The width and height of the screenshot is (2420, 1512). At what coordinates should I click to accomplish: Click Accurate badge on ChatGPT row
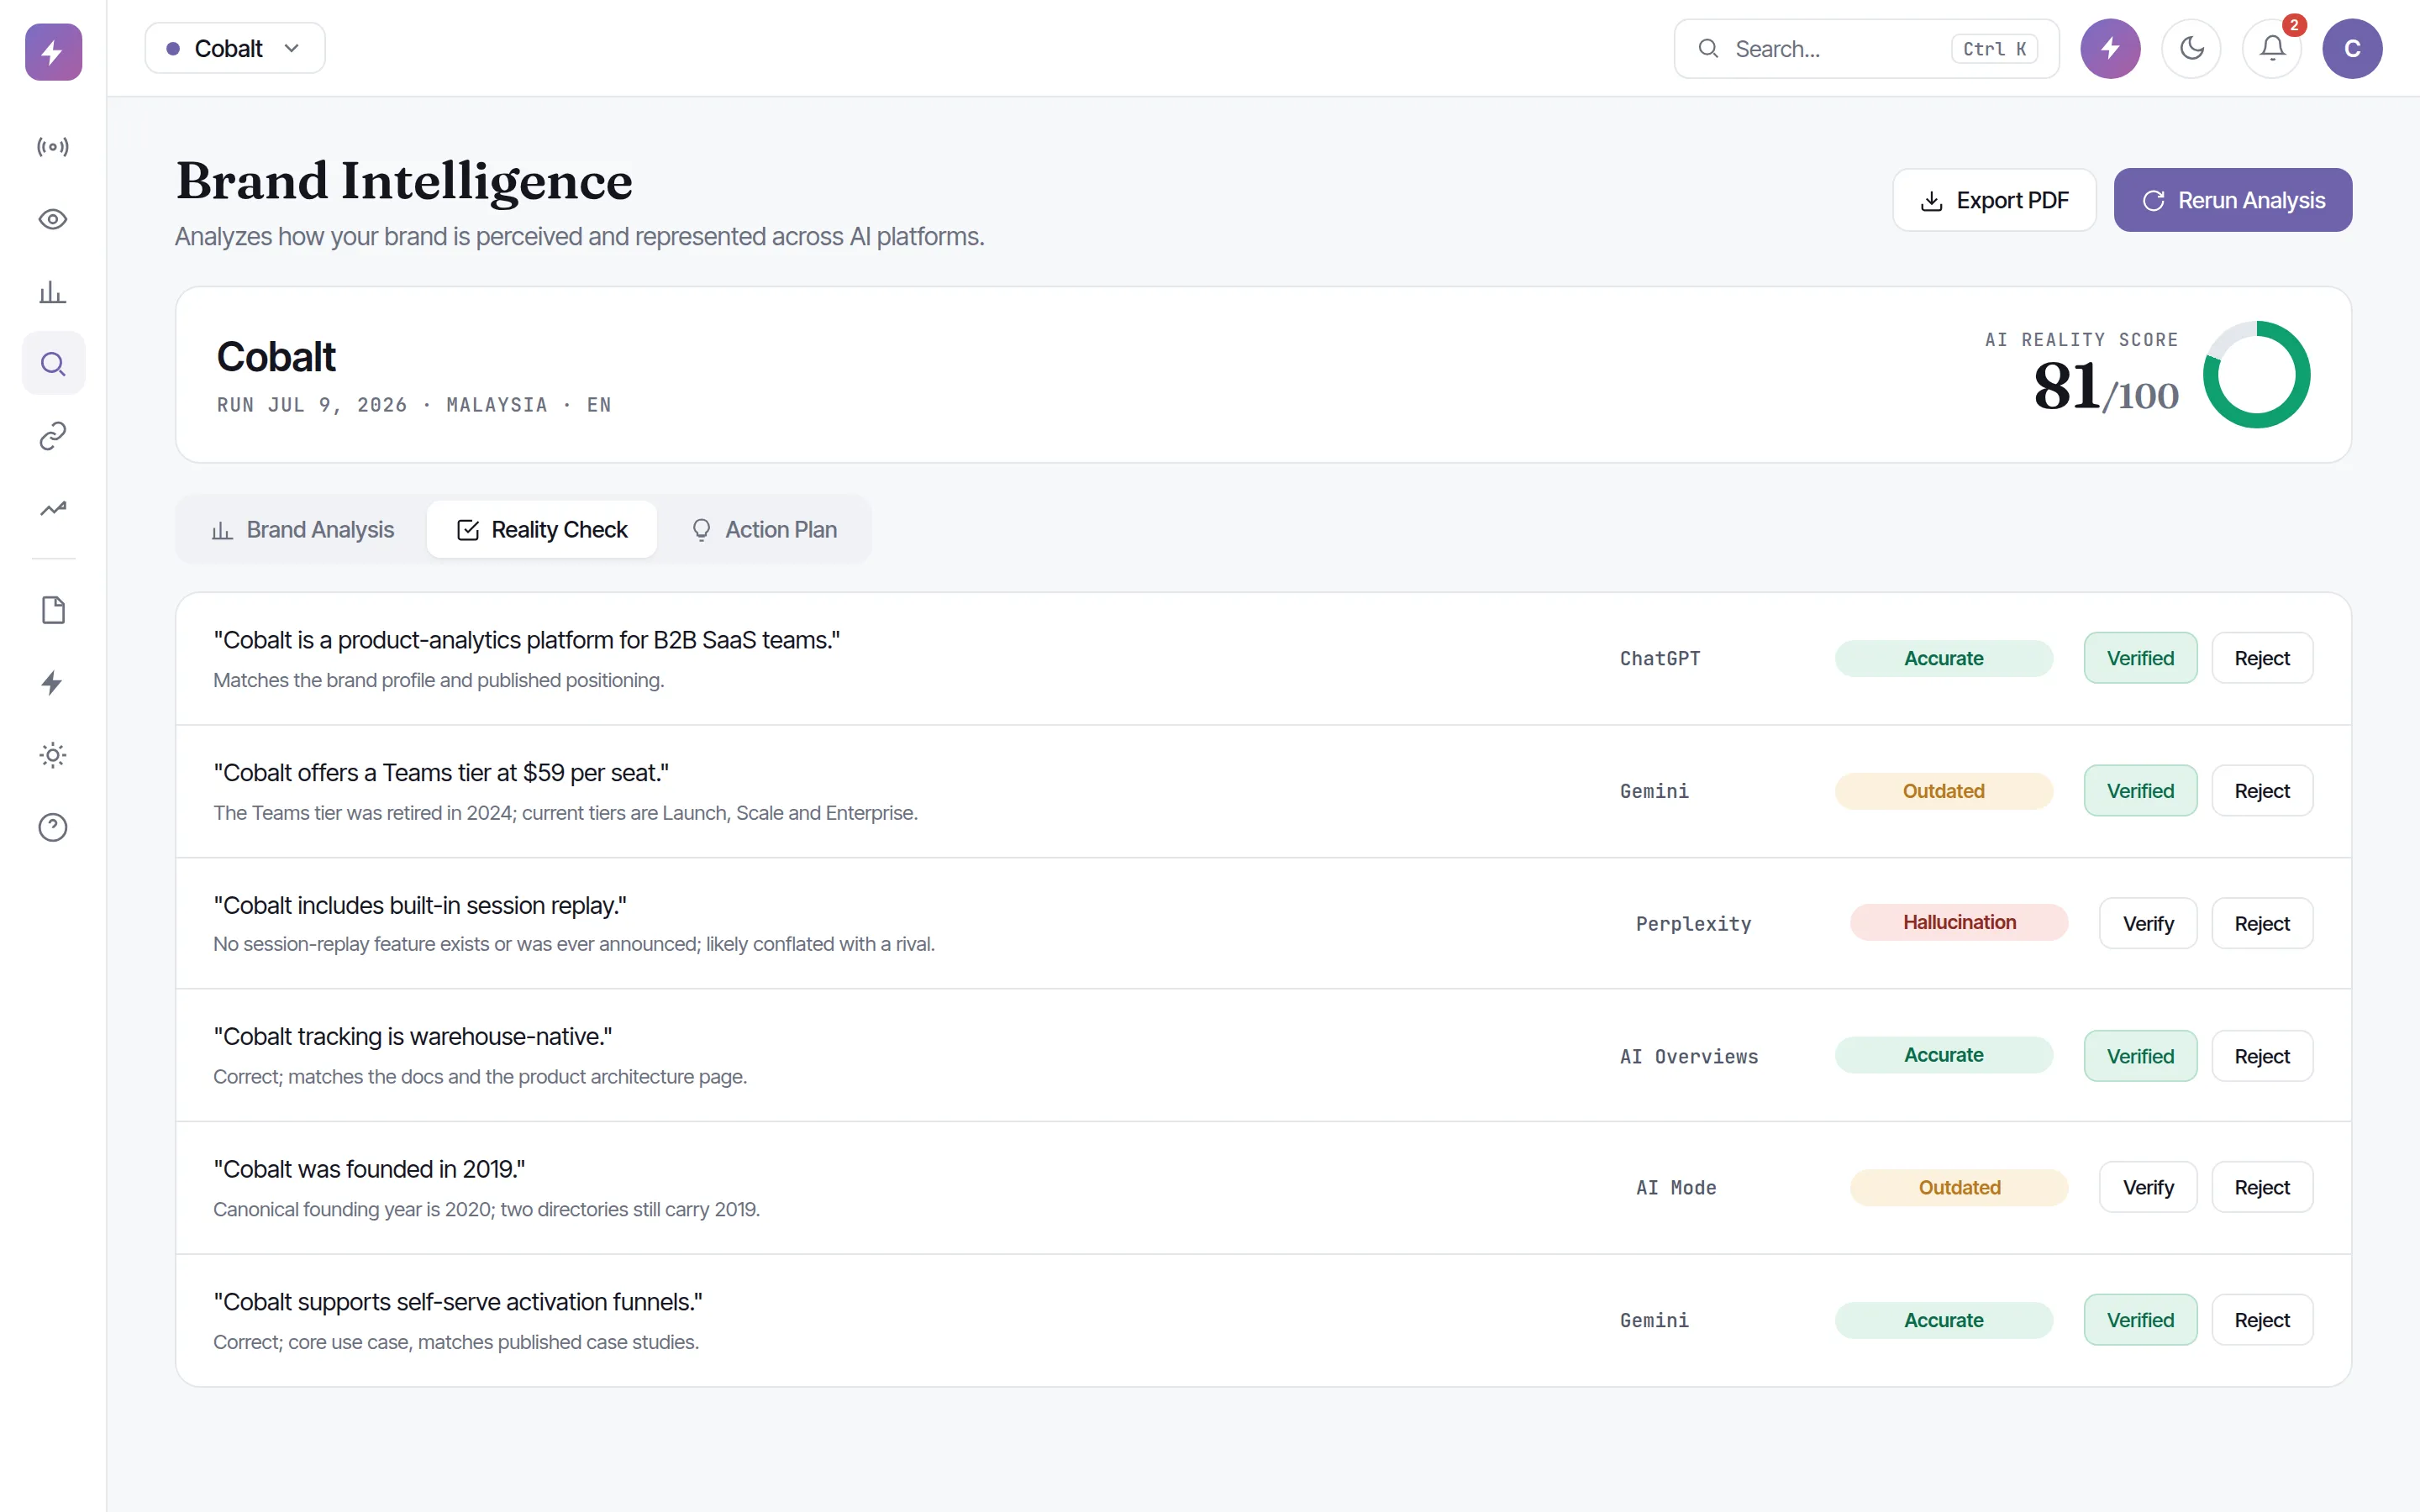[1943, 658]
